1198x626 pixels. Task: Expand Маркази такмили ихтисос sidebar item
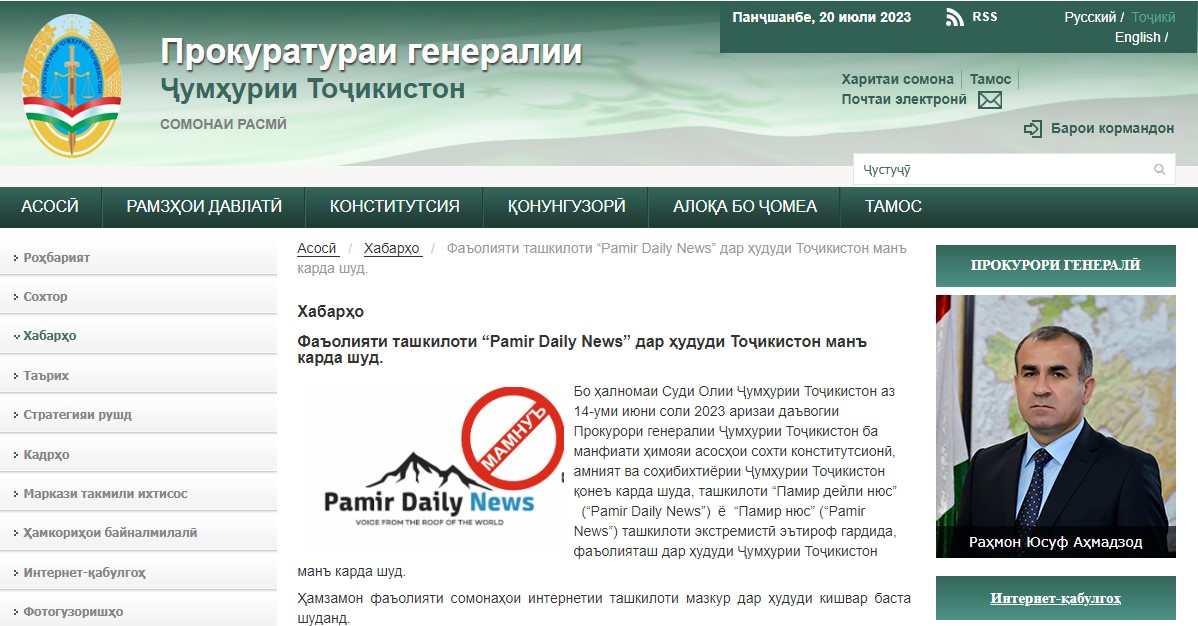pyautogui.click(x=138, y=494)
